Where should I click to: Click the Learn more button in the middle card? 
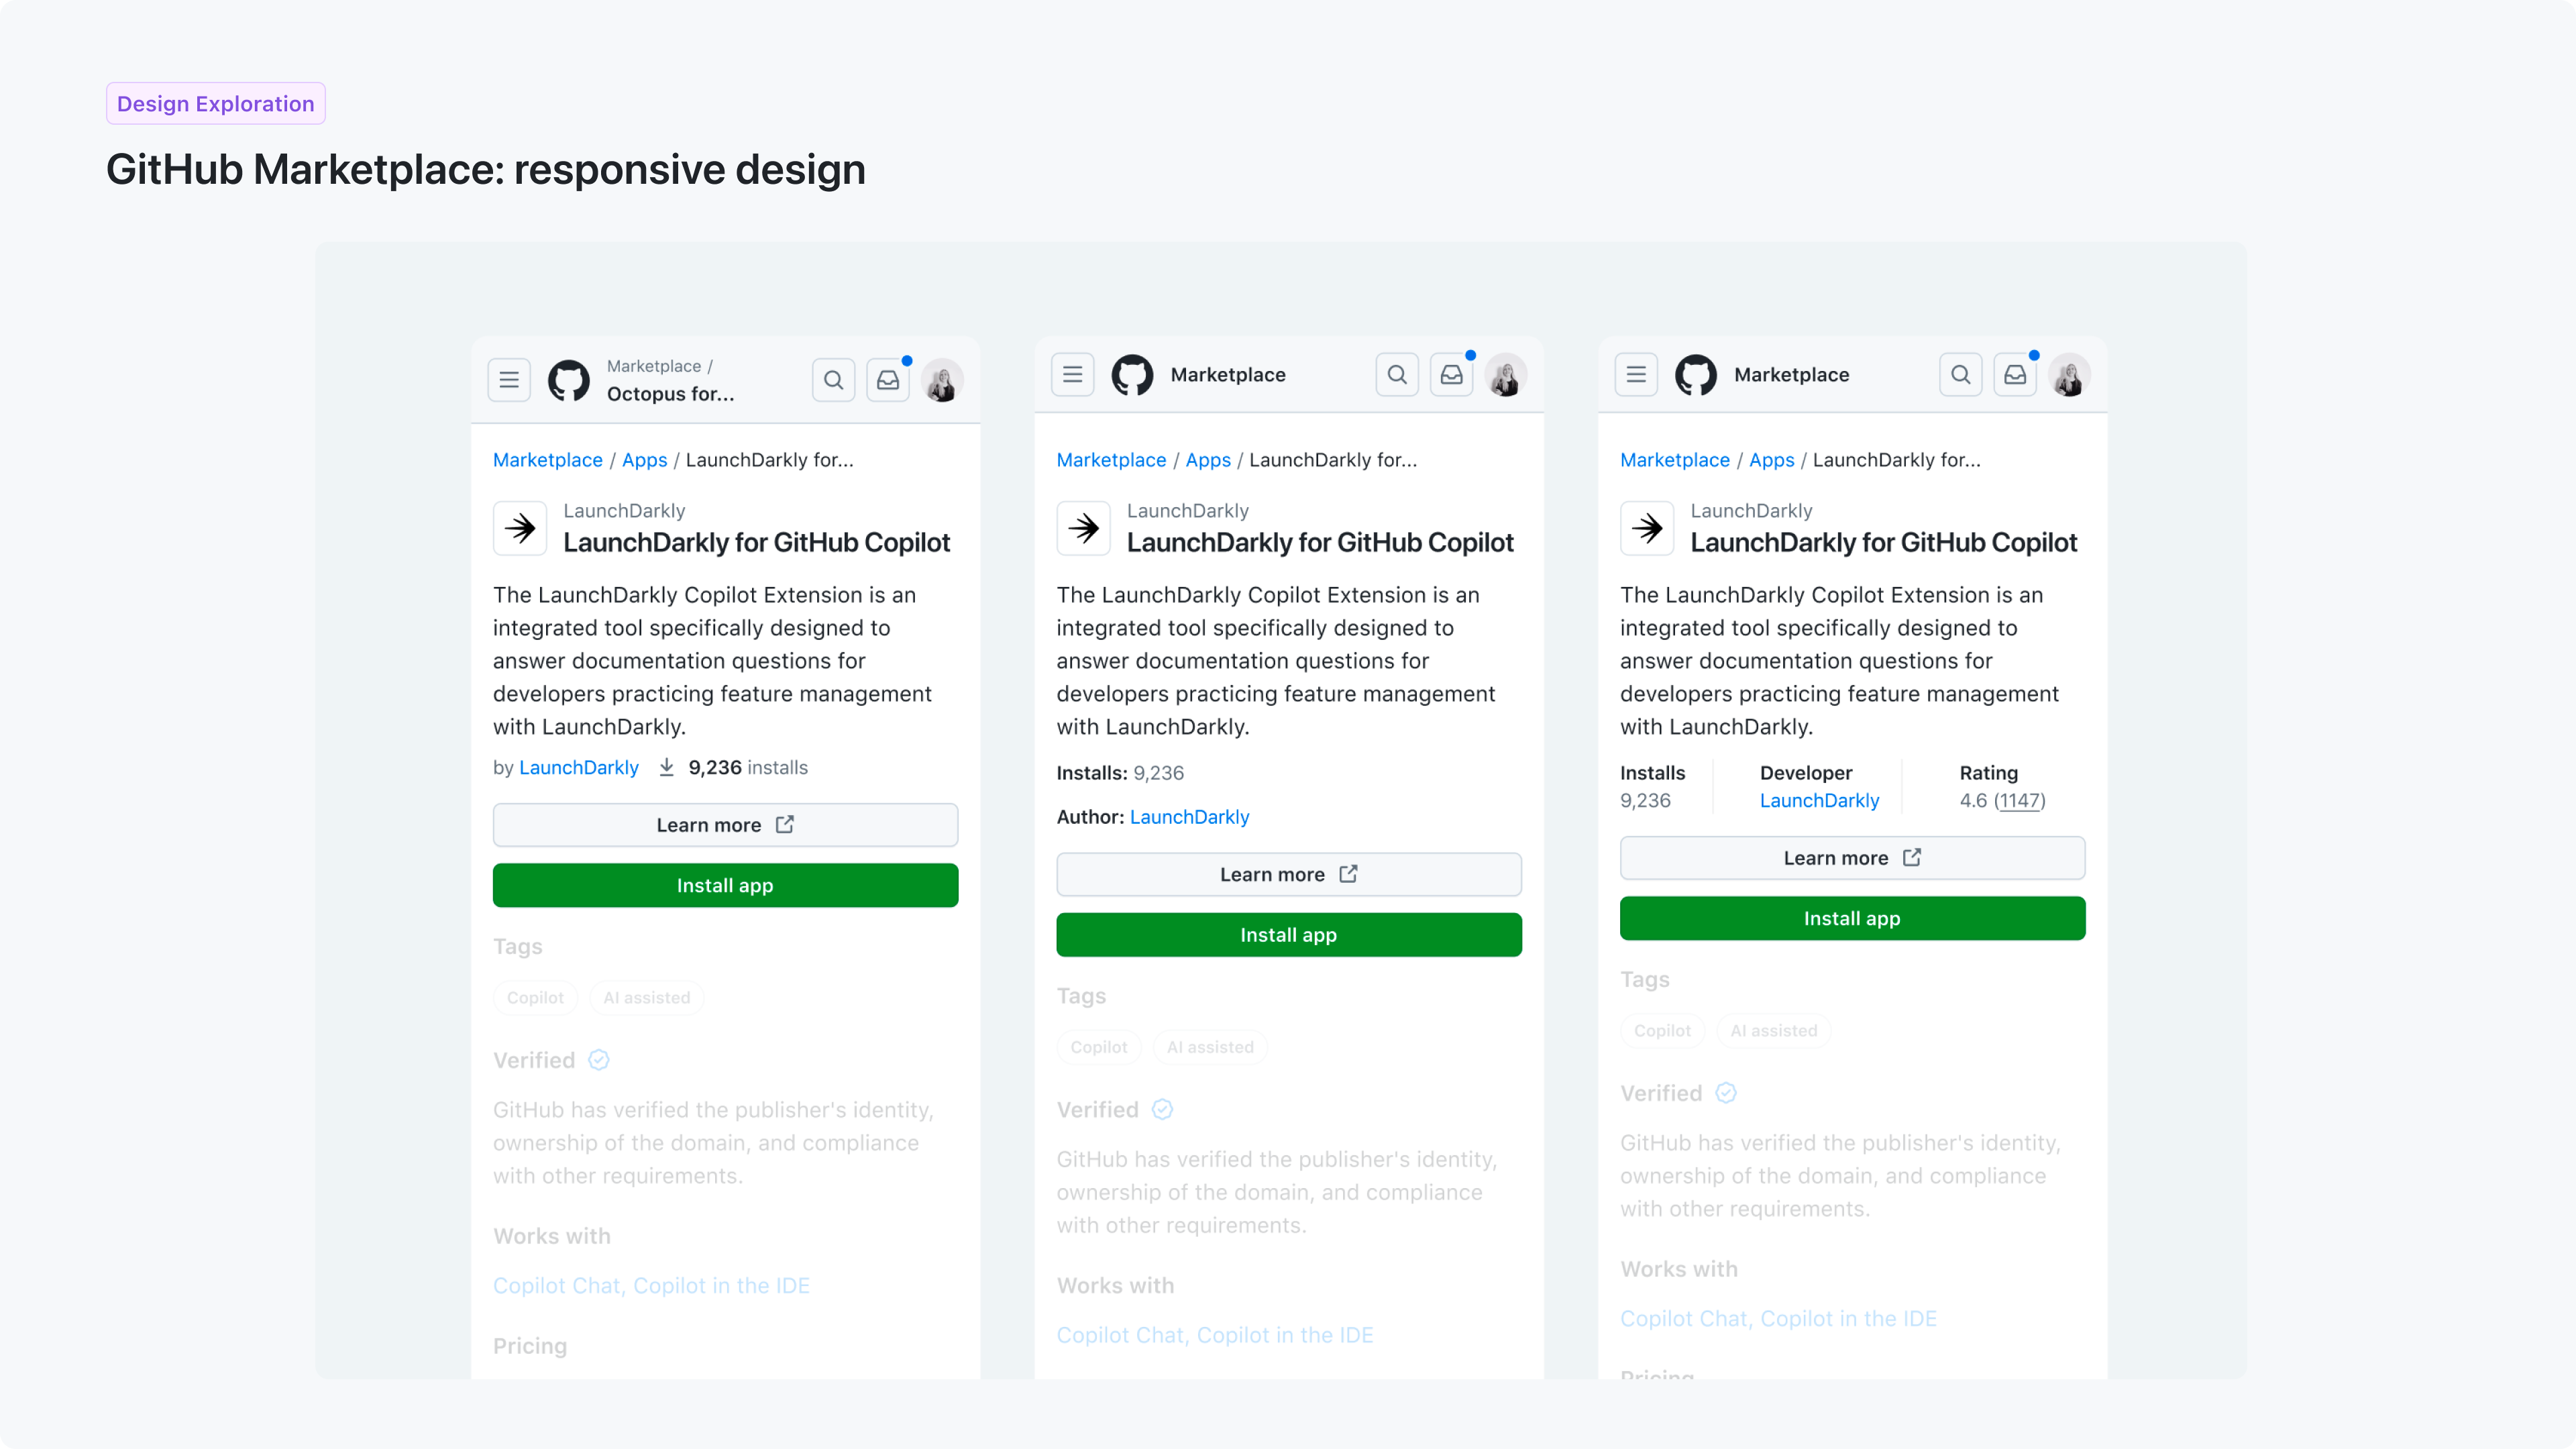pos(1288,873)
